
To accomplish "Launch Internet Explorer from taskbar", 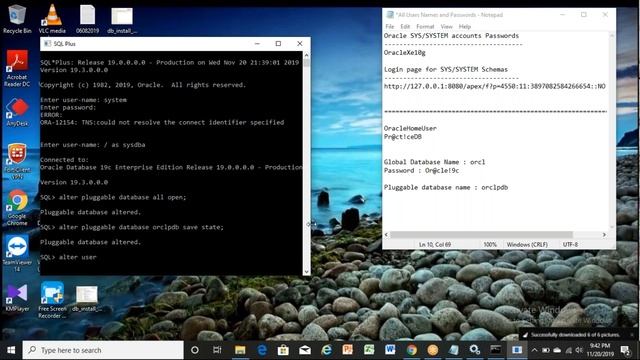I will pos(326,350).
